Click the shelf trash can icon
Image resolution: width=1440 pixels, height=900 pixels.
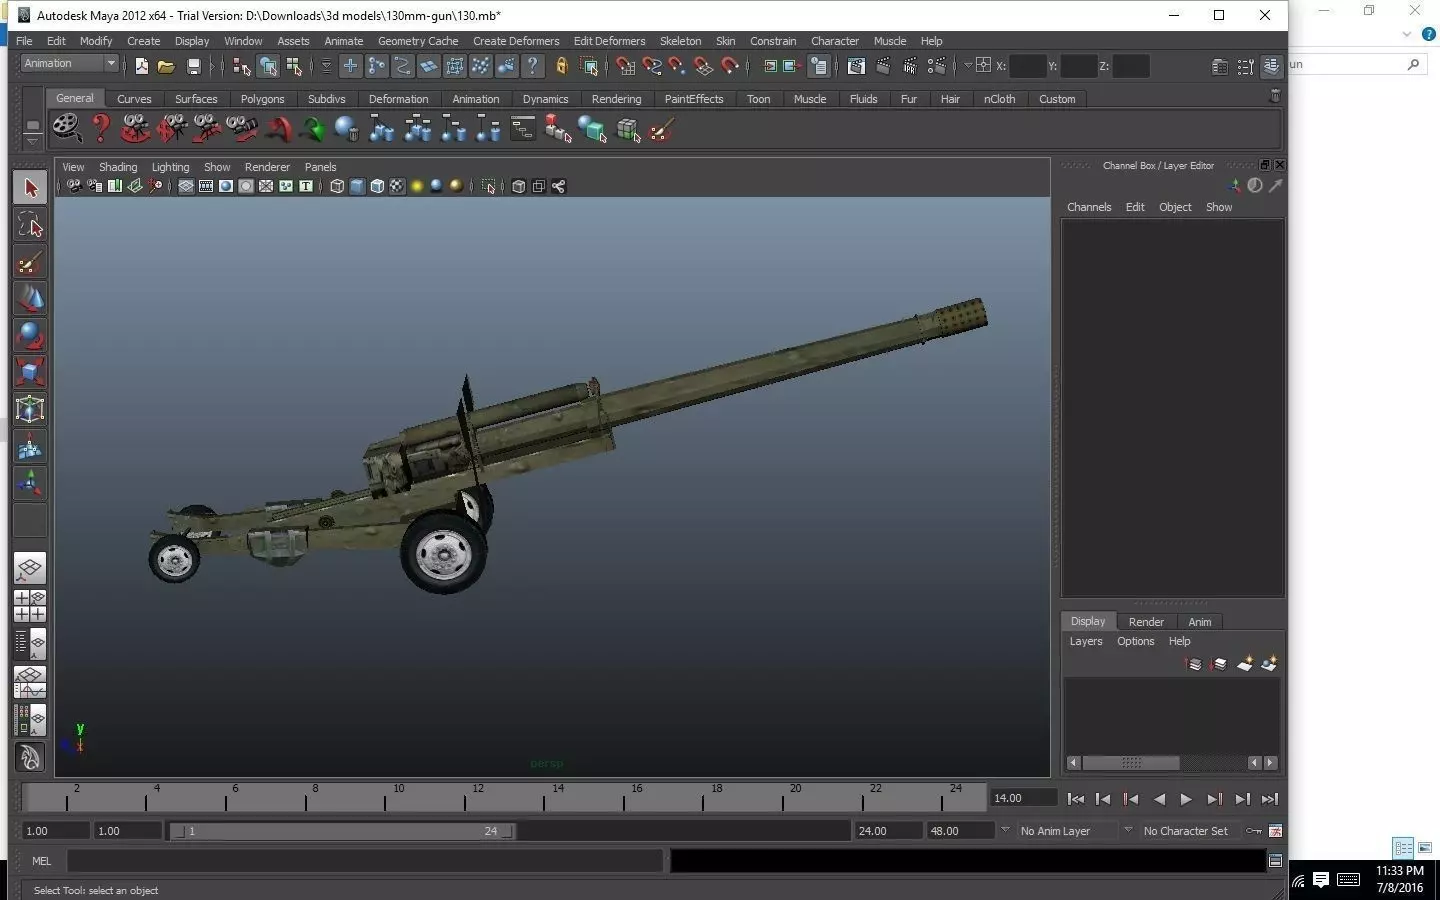[x=1275, y=97]
